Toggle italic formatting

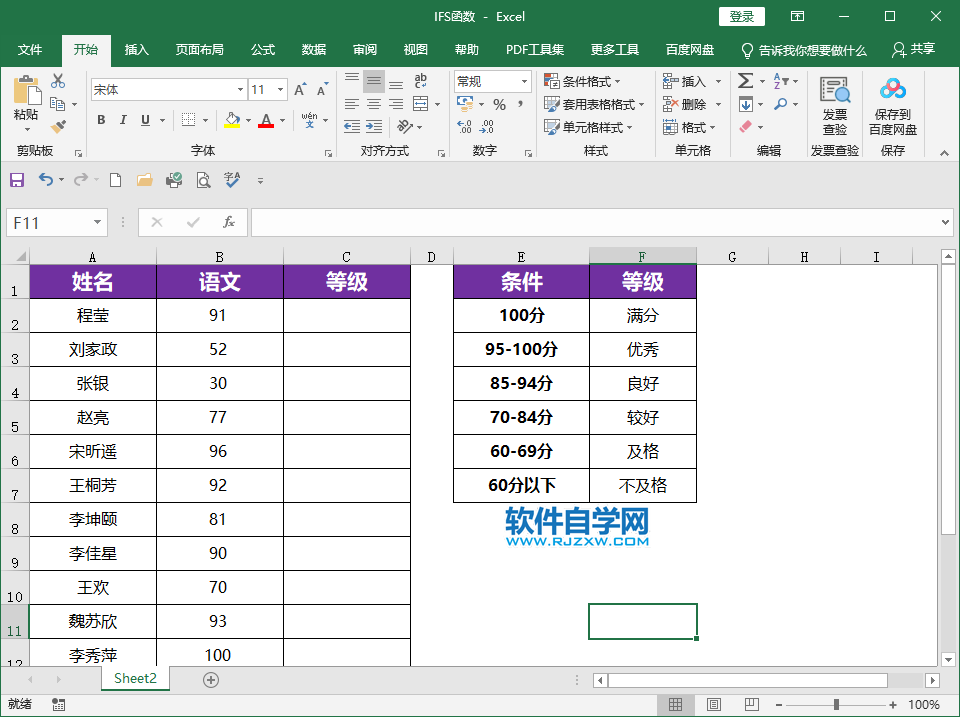click(x=123, y=119)
